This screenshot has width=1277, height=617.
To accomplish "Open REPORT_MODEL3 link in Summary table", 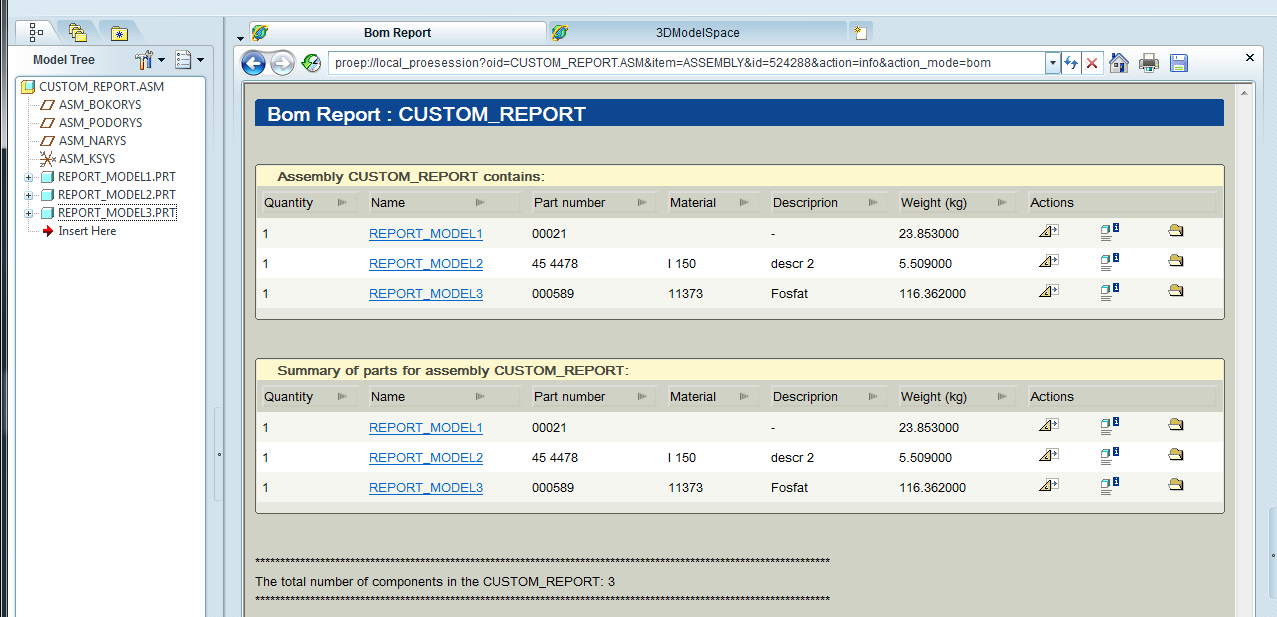I will pyautogui.click(x=426, y=488).
